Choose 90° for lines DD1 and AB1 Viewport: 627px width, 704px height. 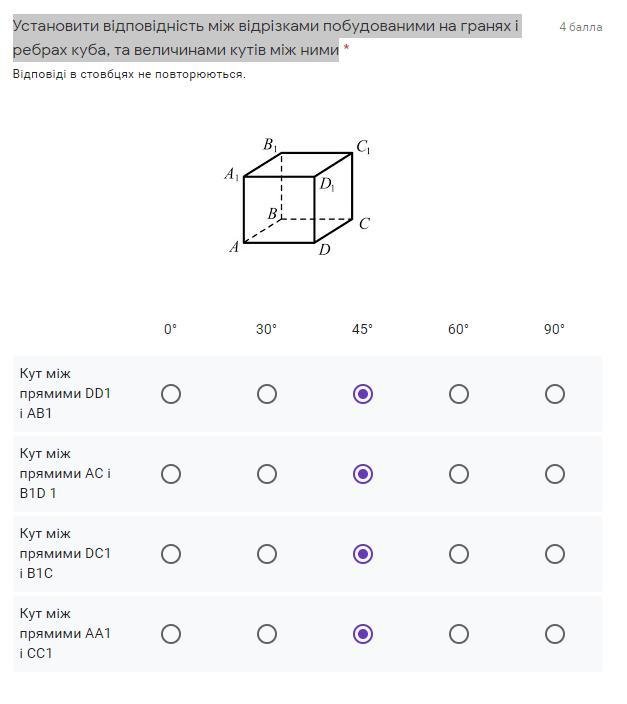[555, 394]
